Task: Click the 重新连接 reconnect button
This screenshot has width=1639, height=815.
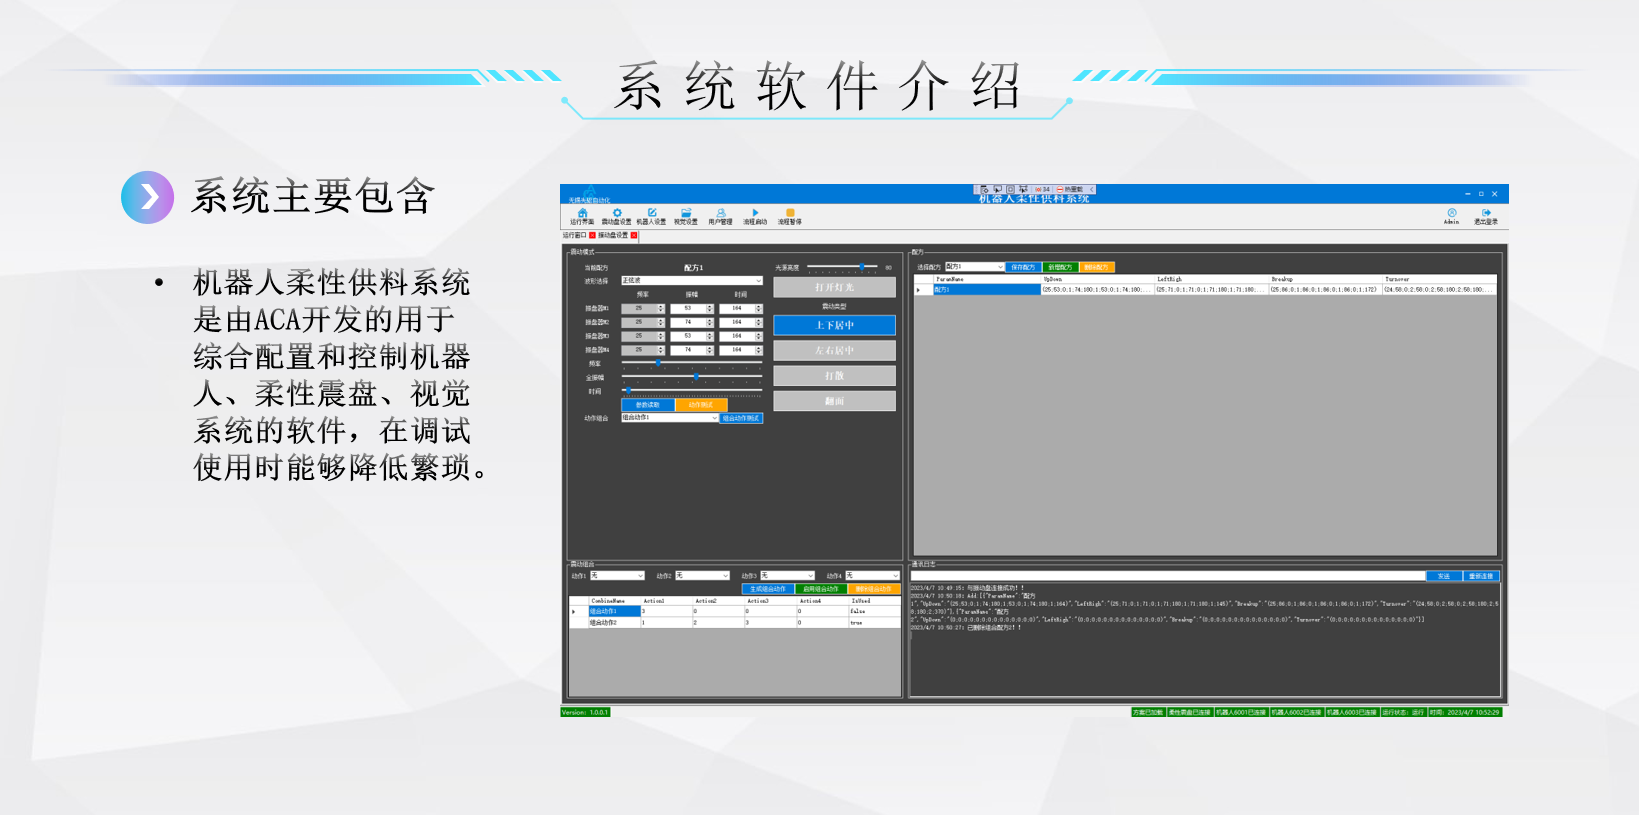Action: (1481, 576)
